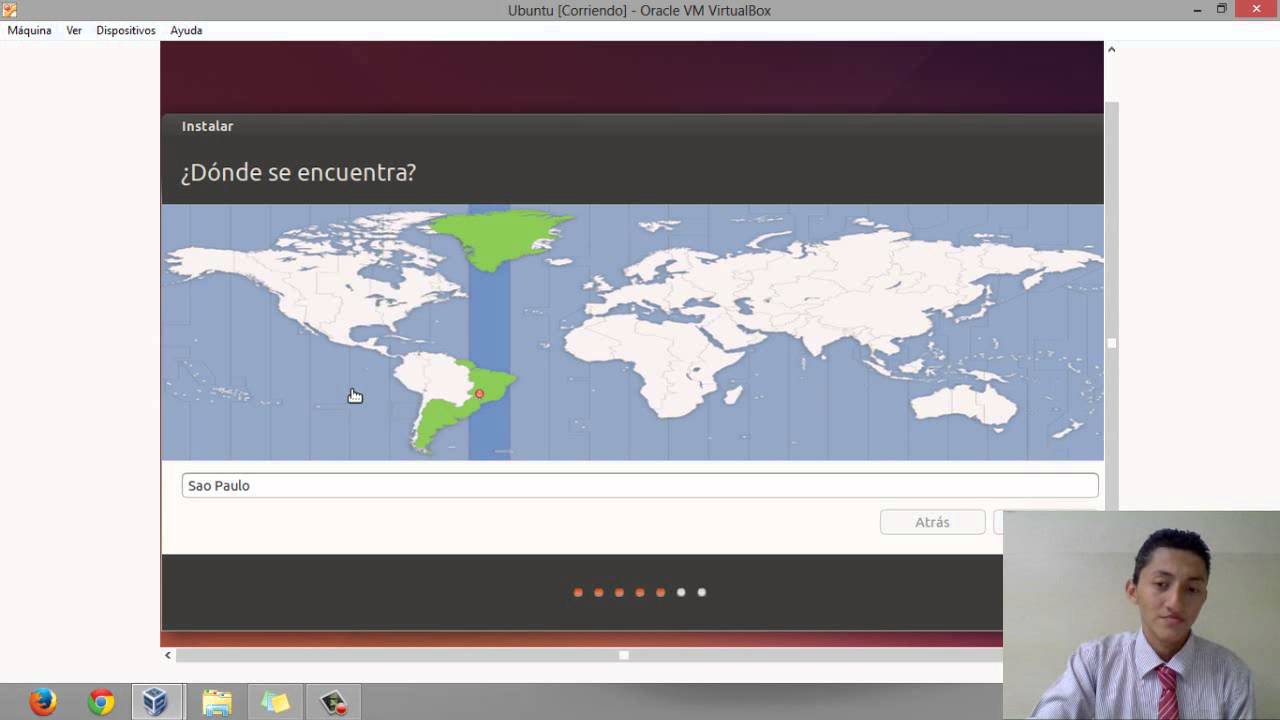Close the VirtualBox window

click(1256, 10)
